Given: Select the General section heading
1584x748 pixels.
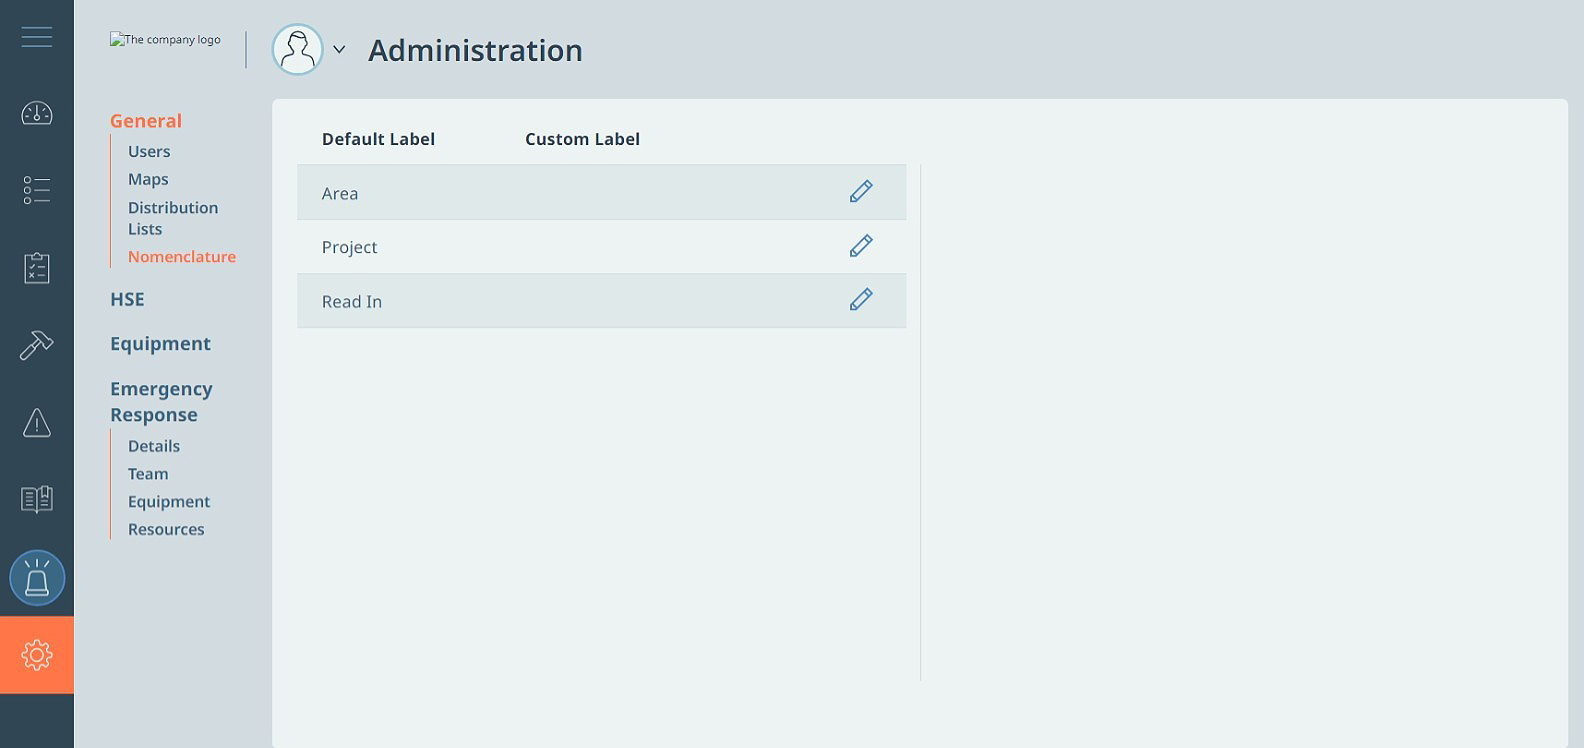Looking at the screenshot, I should tap(146, 121).
